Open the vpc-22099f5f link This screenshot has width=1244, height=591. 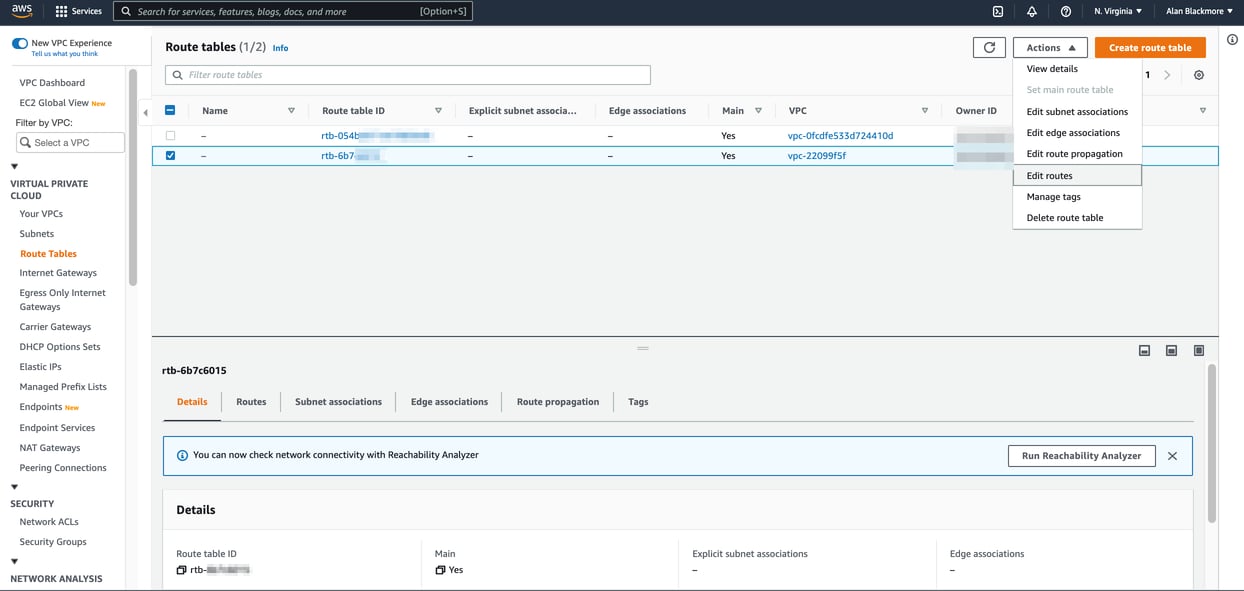816,155
